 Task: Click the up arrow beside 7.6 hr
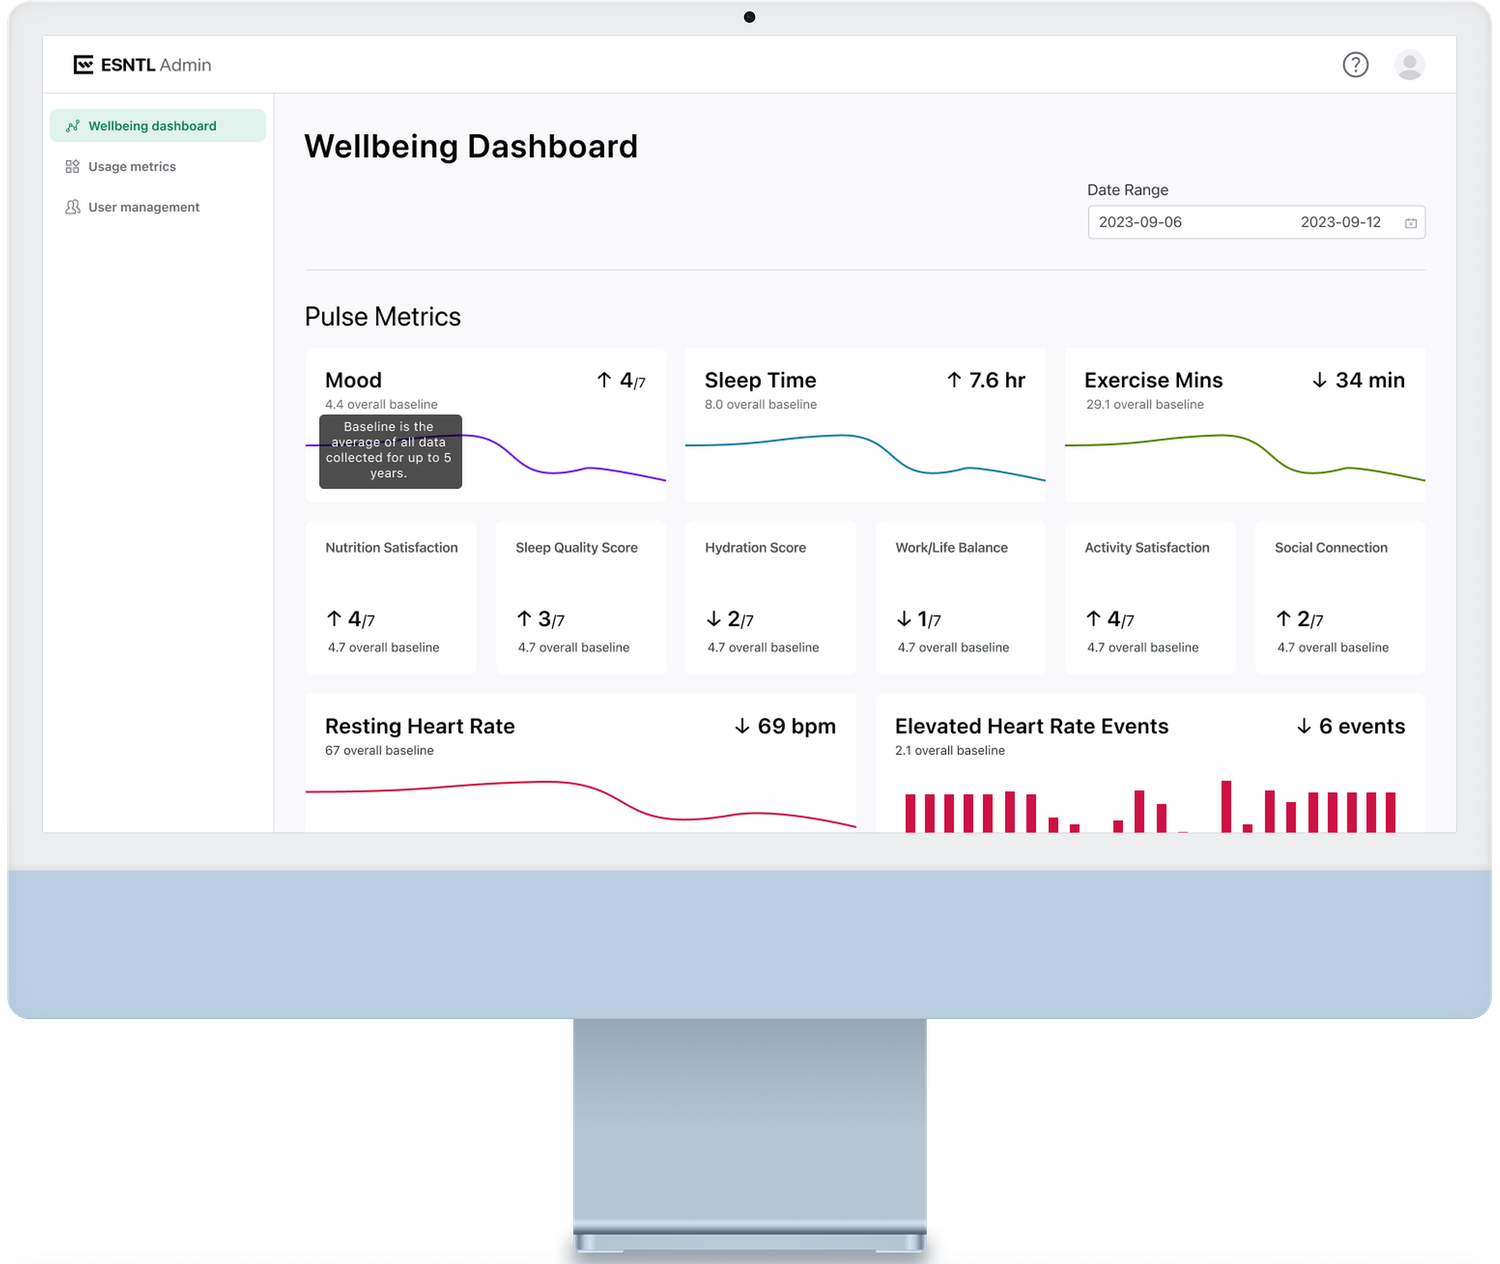954,380
